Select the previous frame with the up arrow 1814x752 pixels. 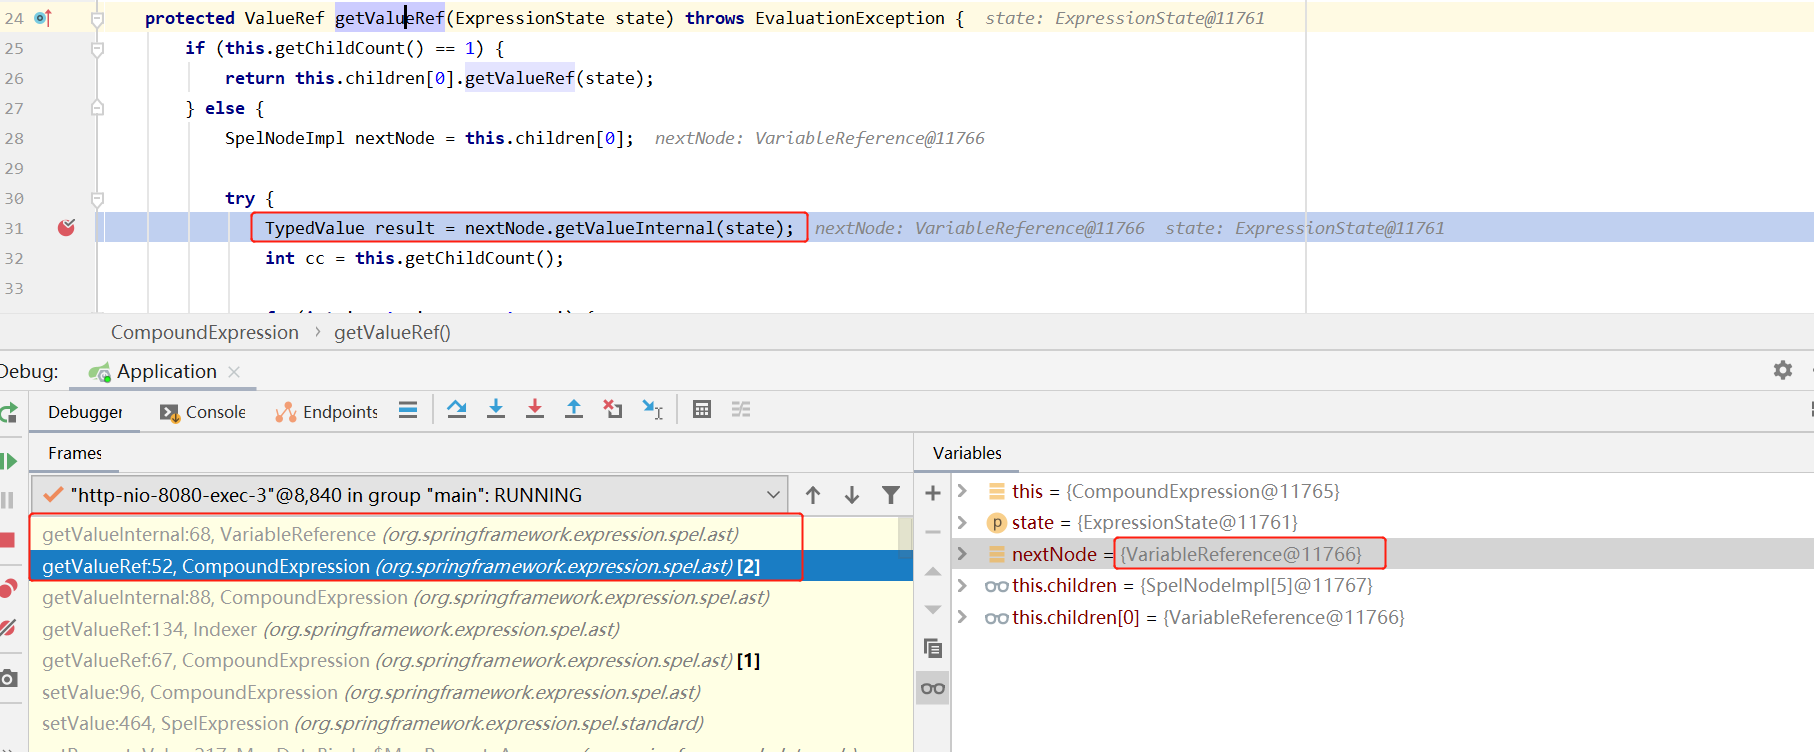pyautogui.click(x=813, y=495)
